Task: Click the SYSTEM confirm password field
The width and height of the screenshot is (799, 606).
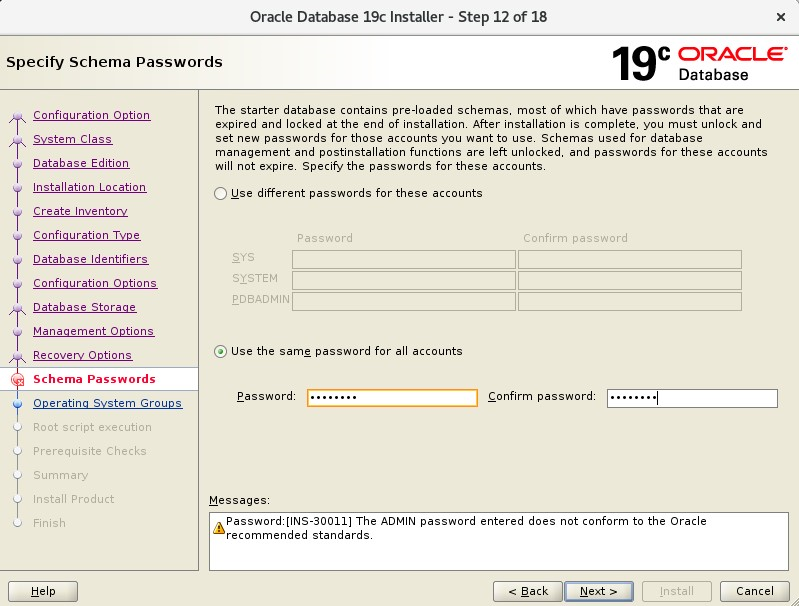Action: (630, 280)
